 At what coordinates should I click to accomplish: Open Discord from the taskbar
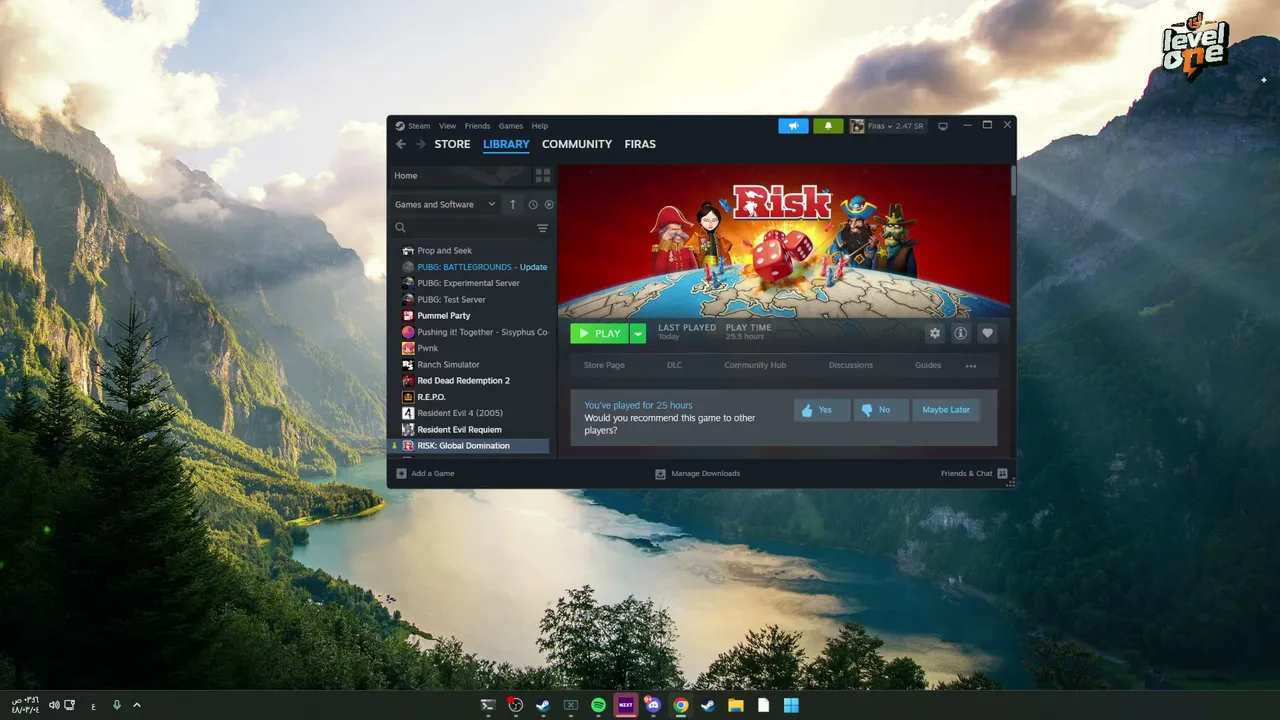(653, 705)
